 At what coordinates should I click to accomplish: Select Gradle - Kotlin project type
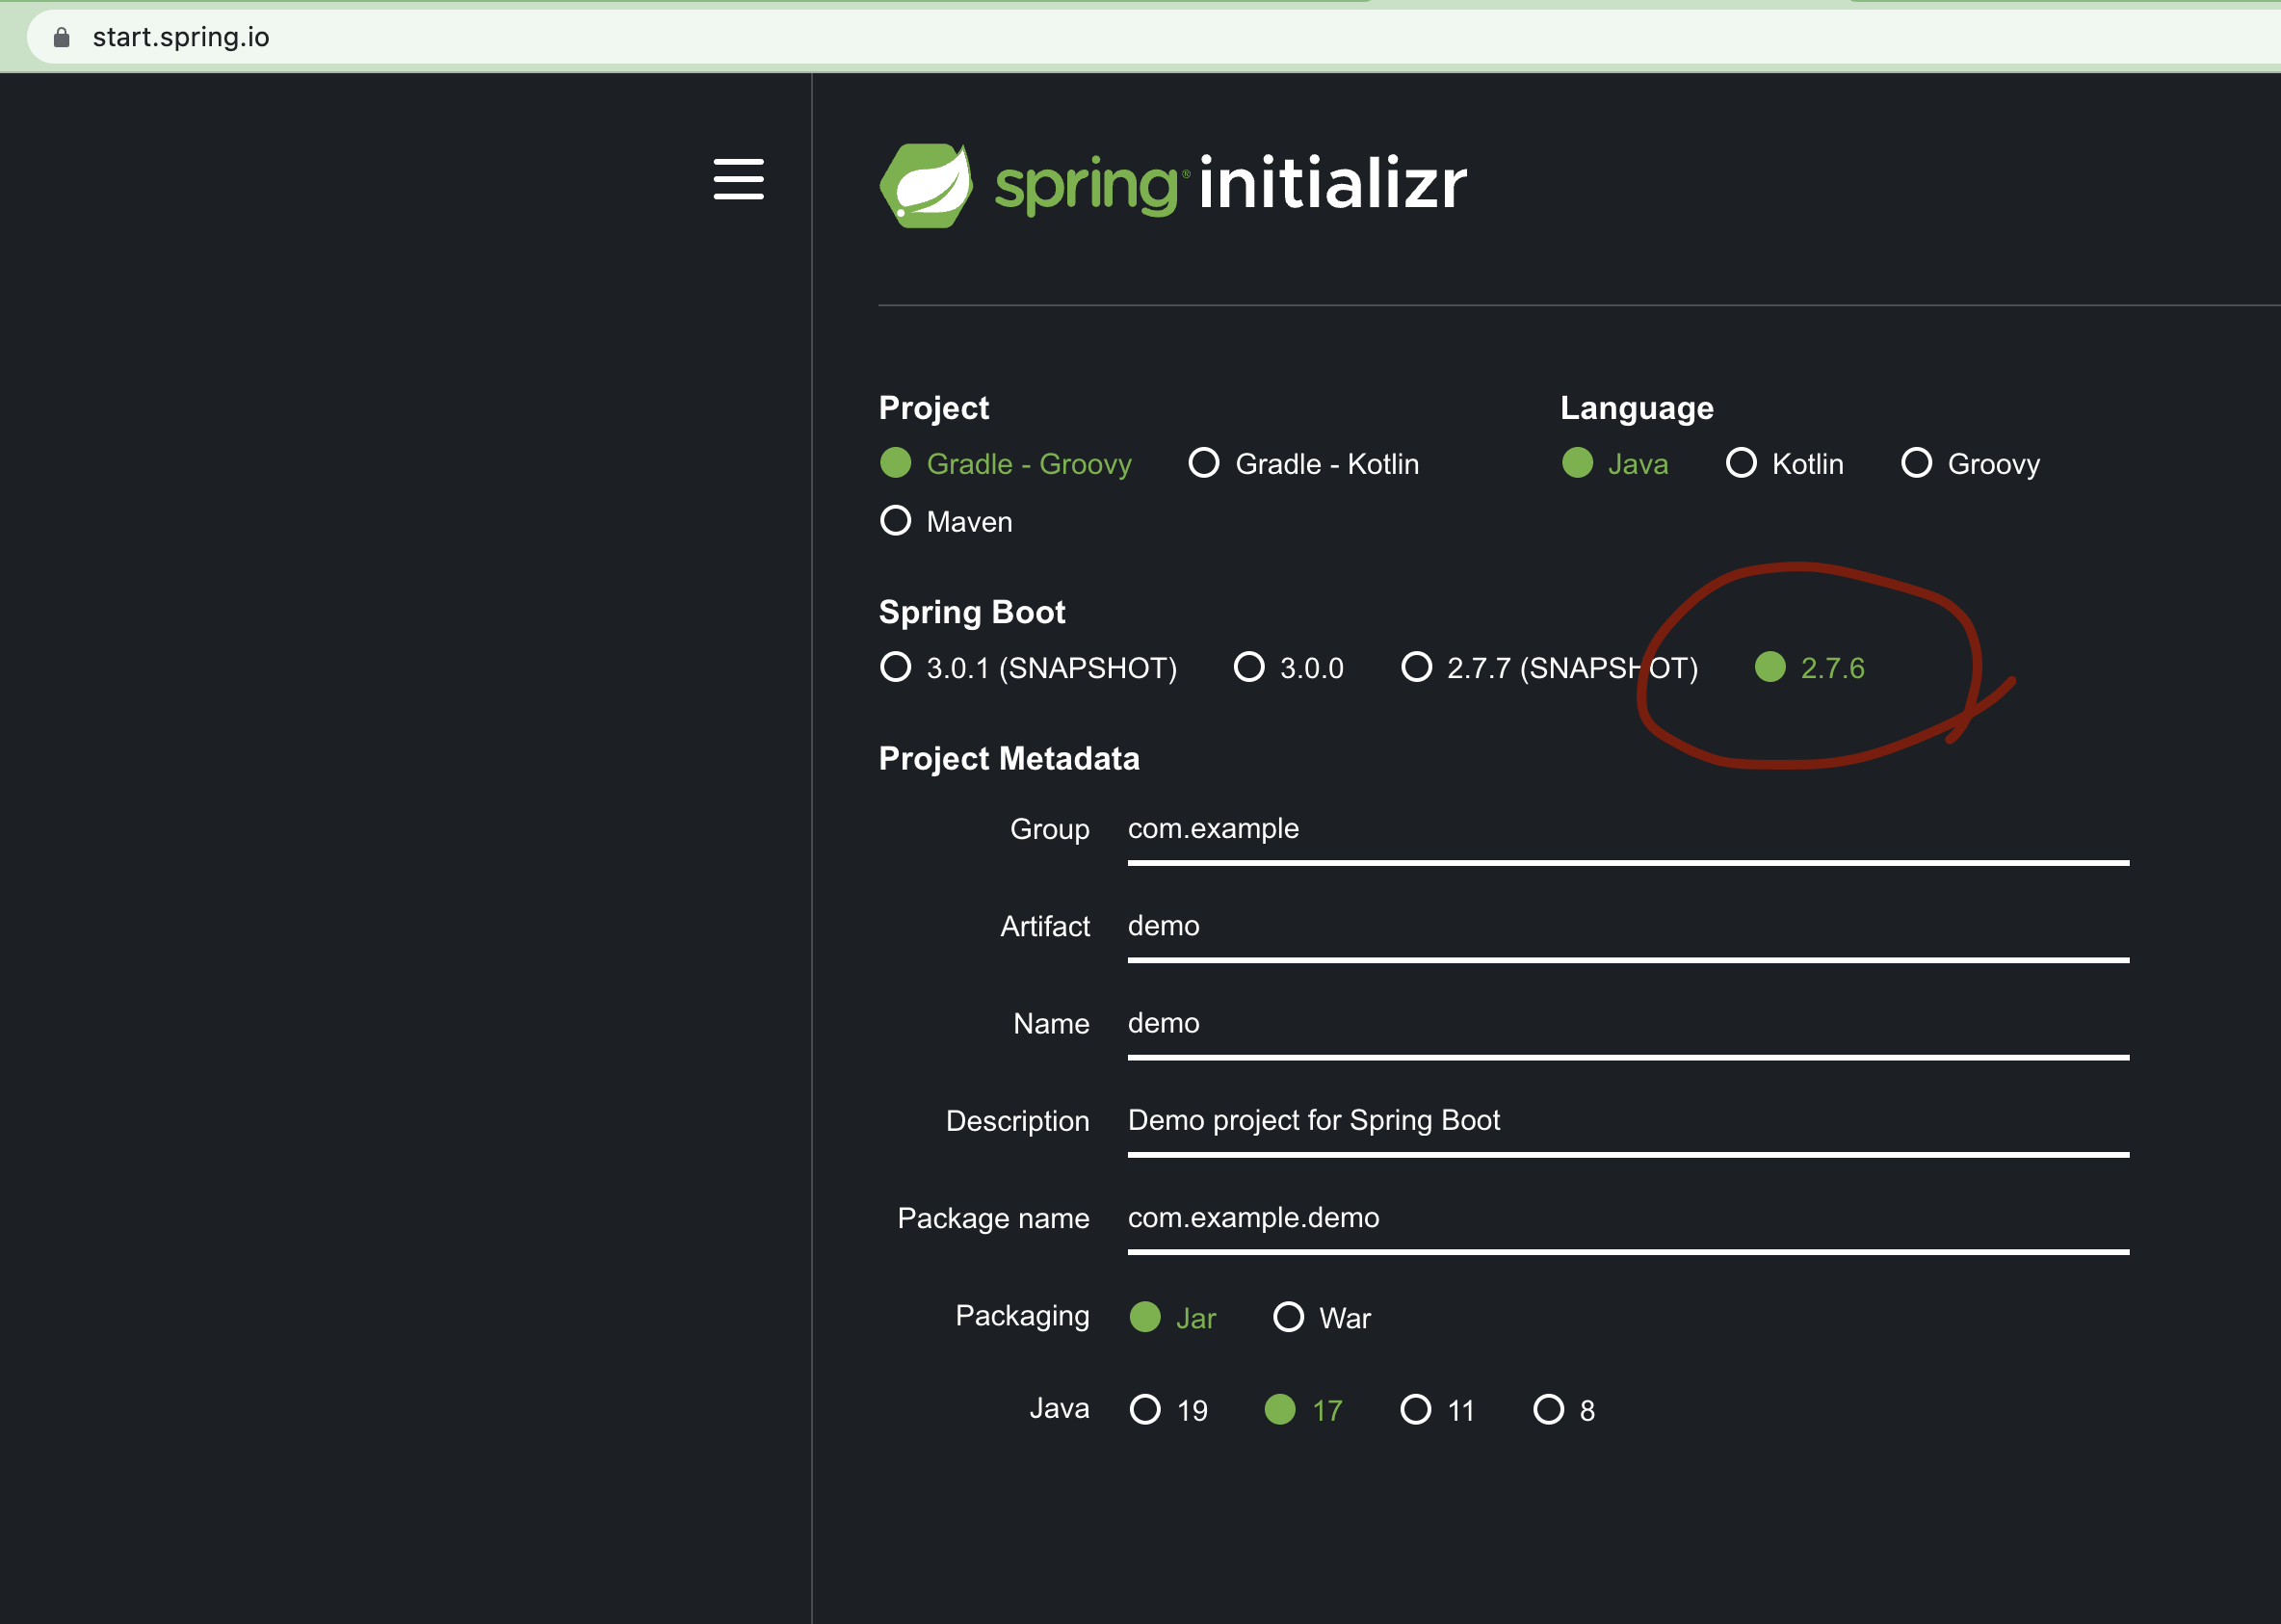coord(1303,464)
